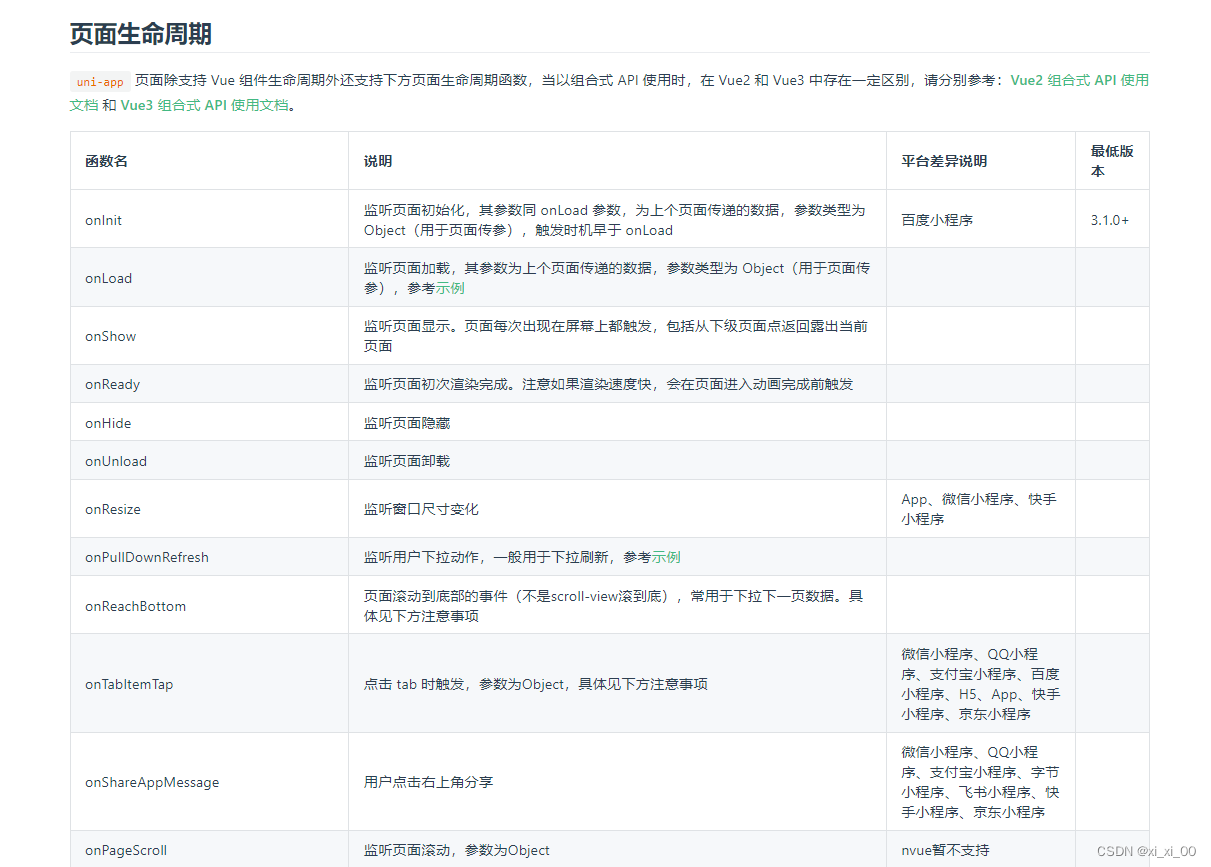Click the uni-app code tag
Screen dimensions: 1211x867
[99, 82]
